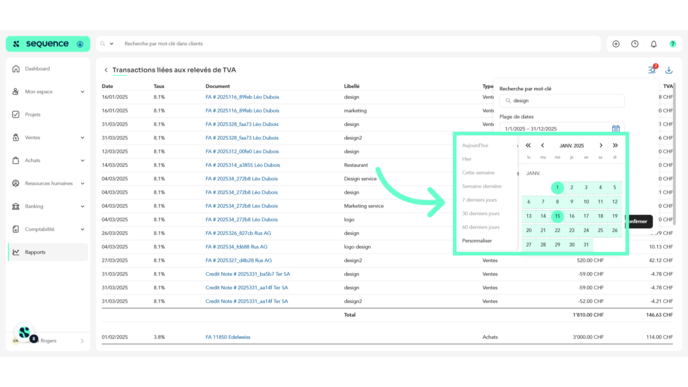Toggle the filter icon with red badge

click(652, 69)
